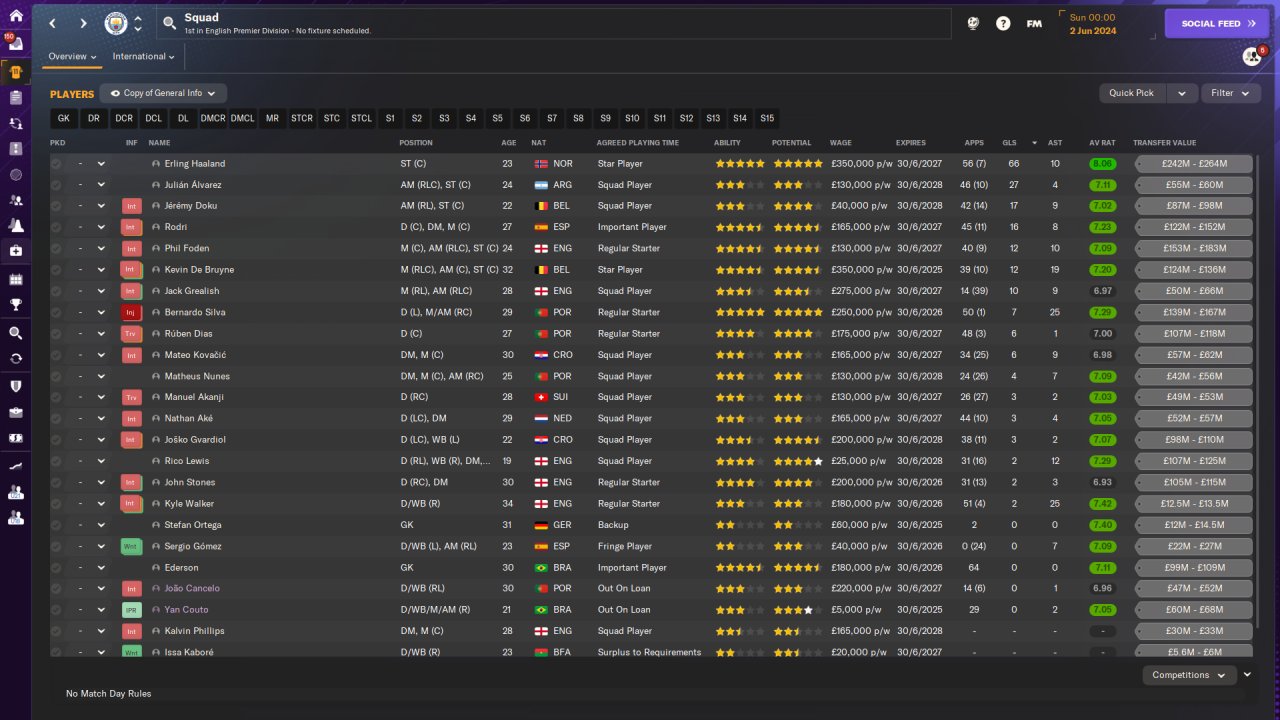Expand the club switcher up-down arrows

[x=138, y=23]
